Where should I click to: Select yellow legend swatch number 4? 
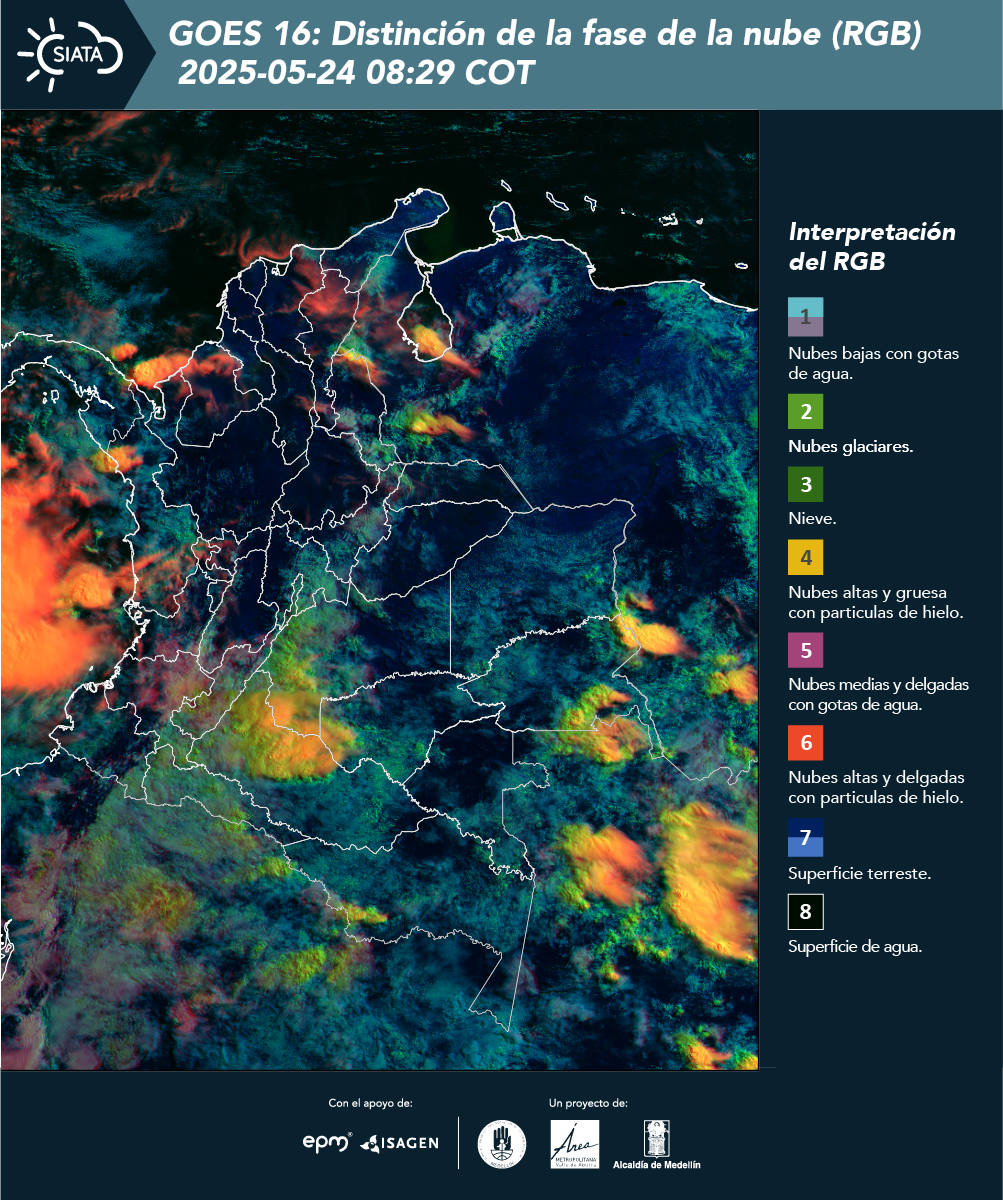point(805,557)
